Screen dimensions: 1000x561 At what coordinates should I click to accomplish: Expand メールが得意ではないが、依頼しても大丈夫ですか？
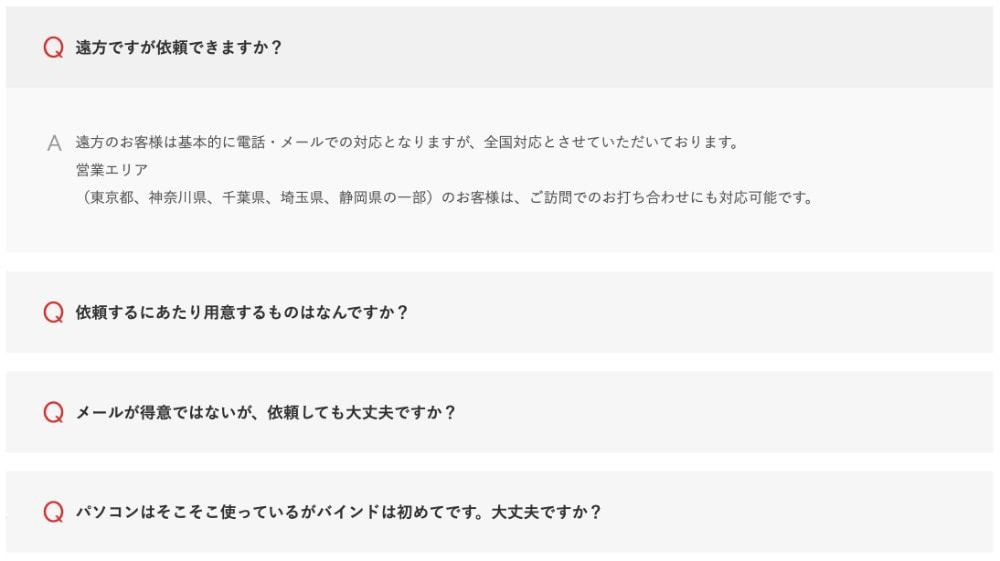(x=499, y=412)
